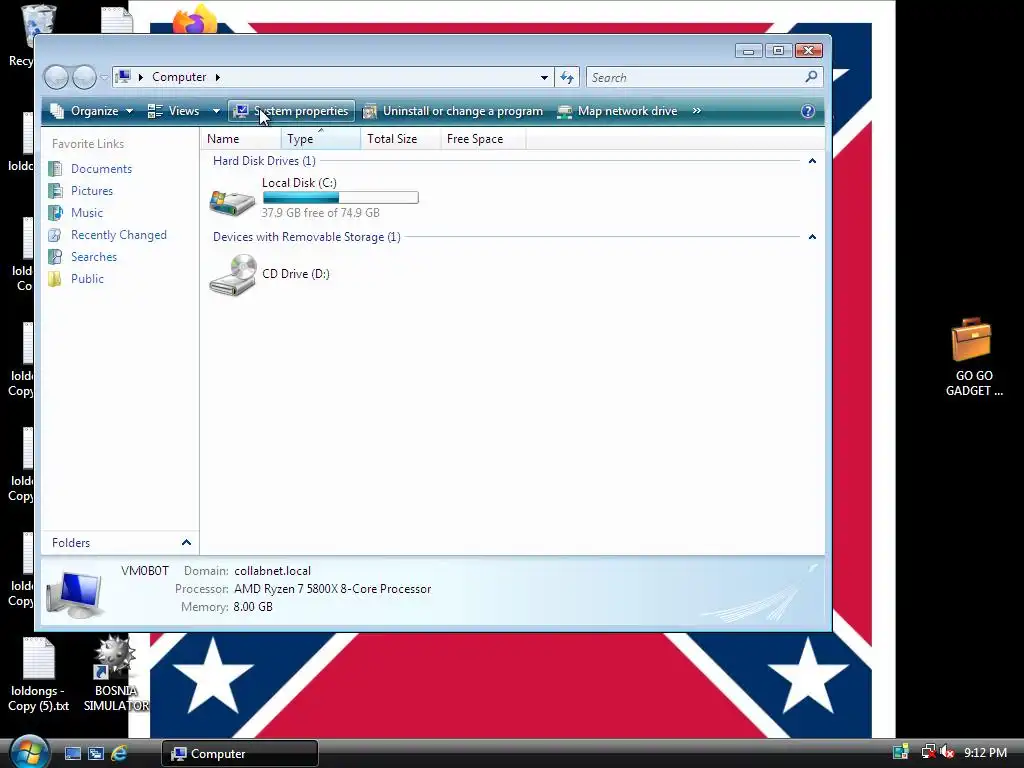Open recent pages dropdown next to Forward
The image size is (1024, 768).
[104, 77]
